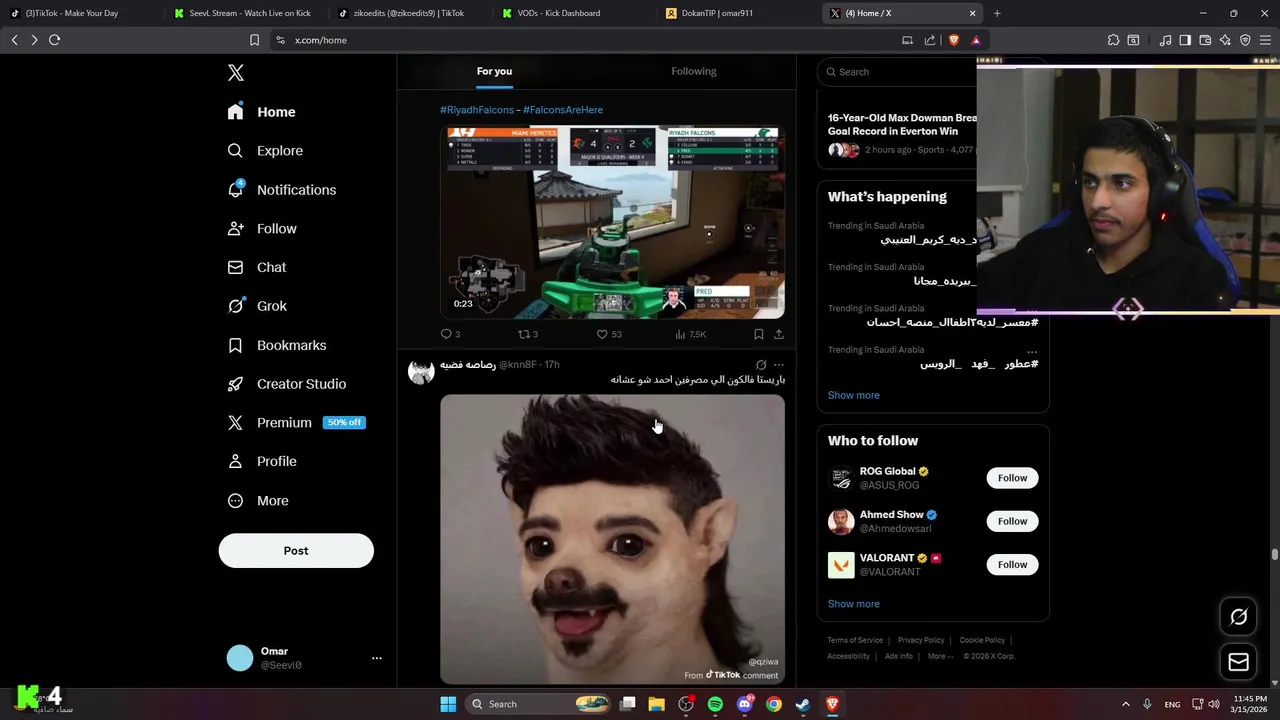Screen dimensions: 1280x720
Task: Open Terms of Service link
Action: (855, 640)
